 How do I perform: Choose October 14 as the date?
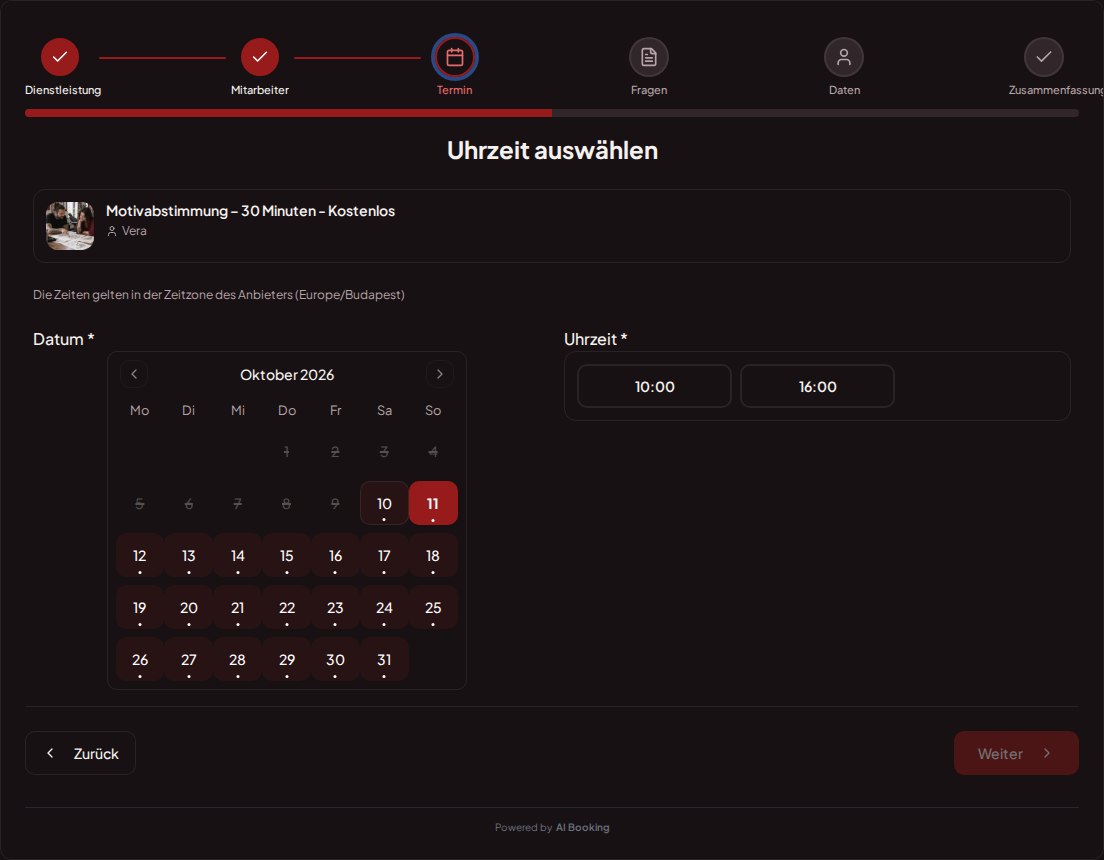(237, 556)
